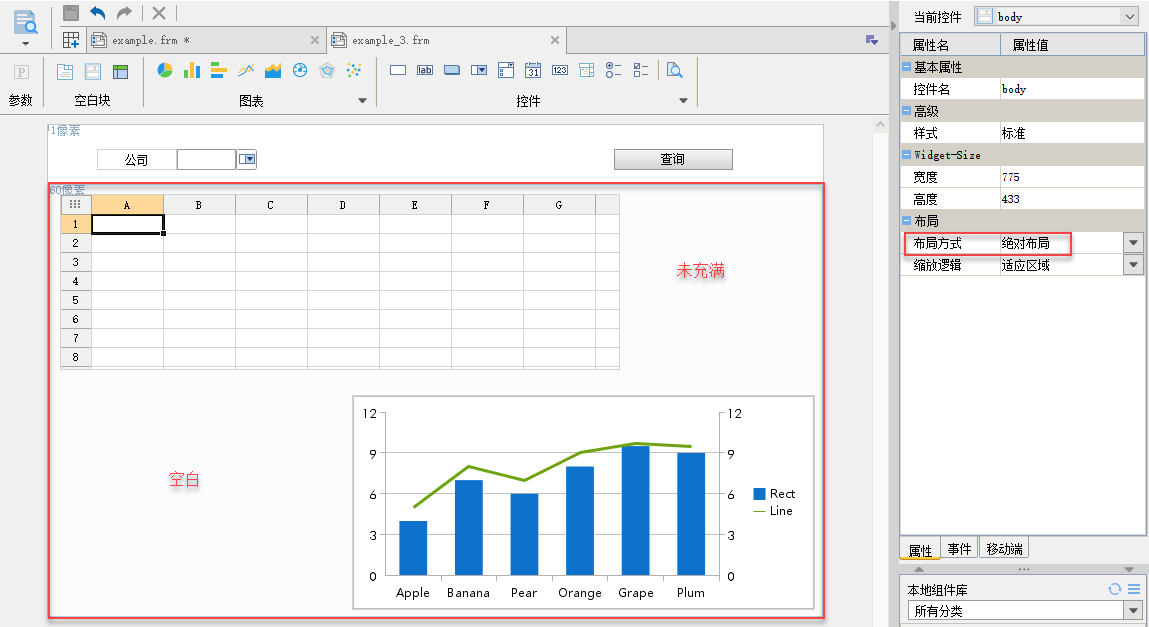
Task: Collapse the 布局 section
Action: [x=906, y=220]
